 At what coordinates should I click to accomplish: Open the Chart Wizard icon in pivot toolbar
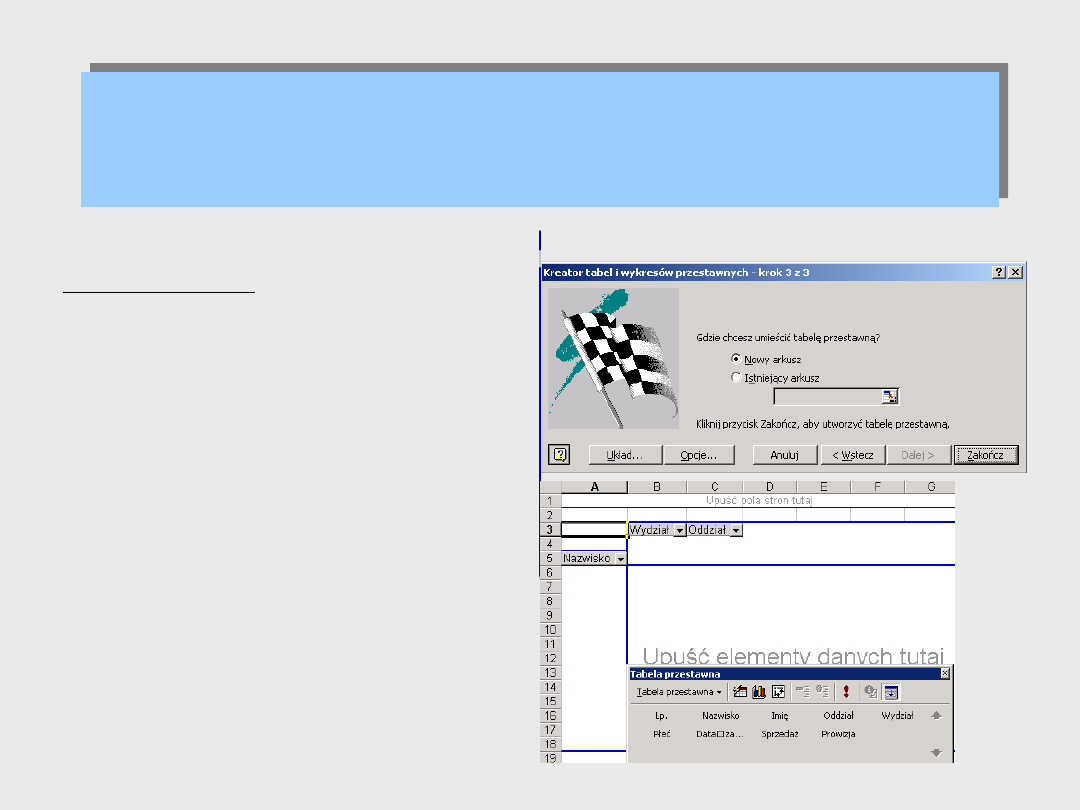(x=758, y=691)
